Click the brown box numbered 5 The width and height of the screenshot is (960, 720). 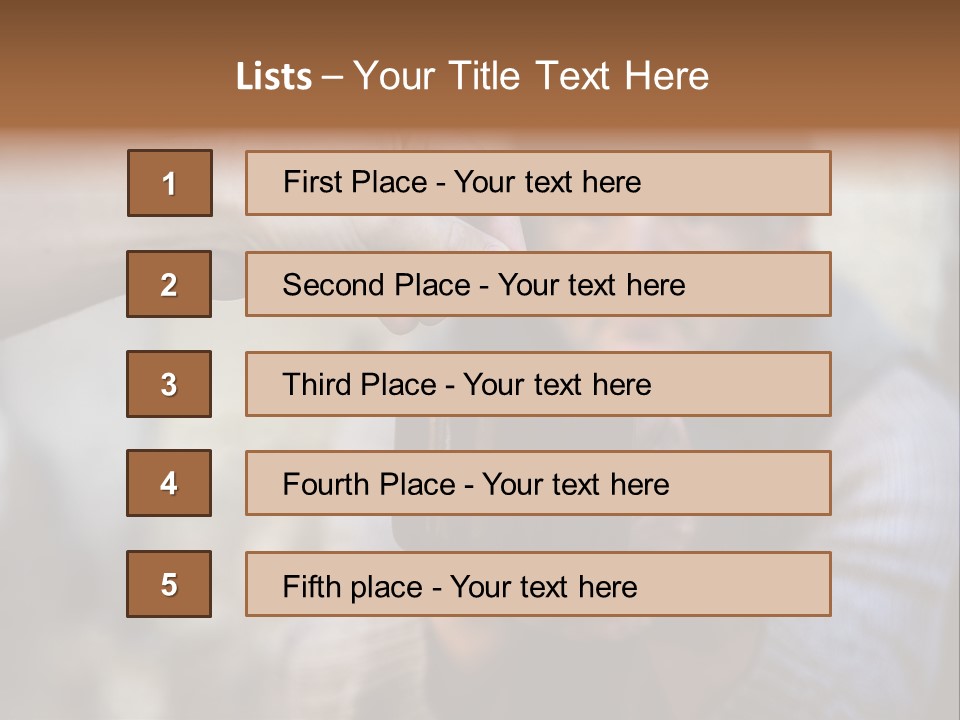click(169, 584)
